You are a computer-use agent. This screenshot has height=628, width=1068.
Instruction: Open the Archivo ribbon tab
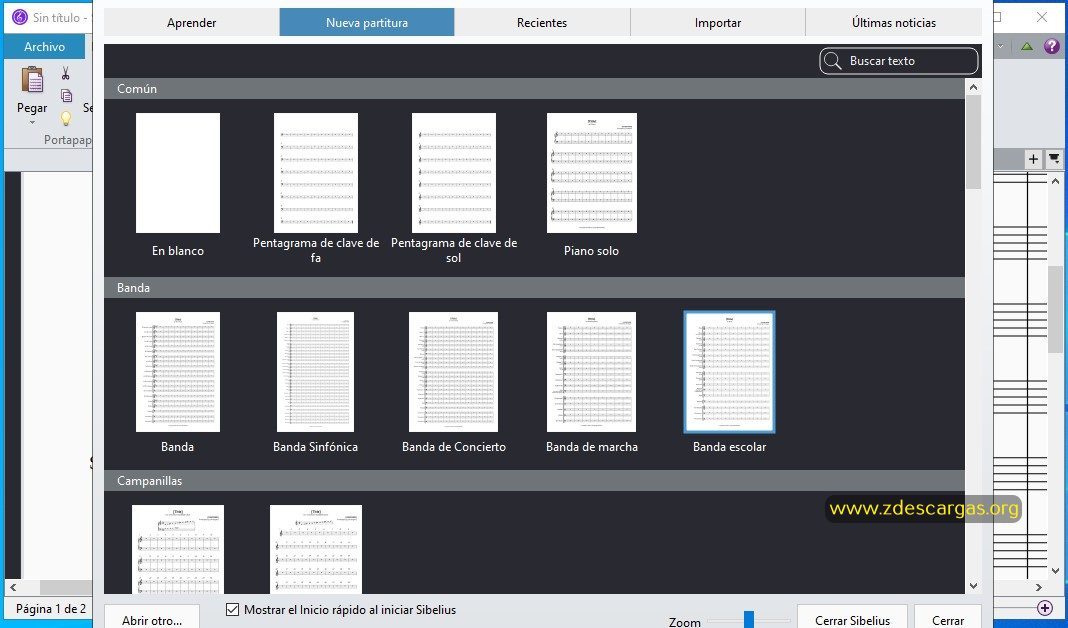(44, 46)
